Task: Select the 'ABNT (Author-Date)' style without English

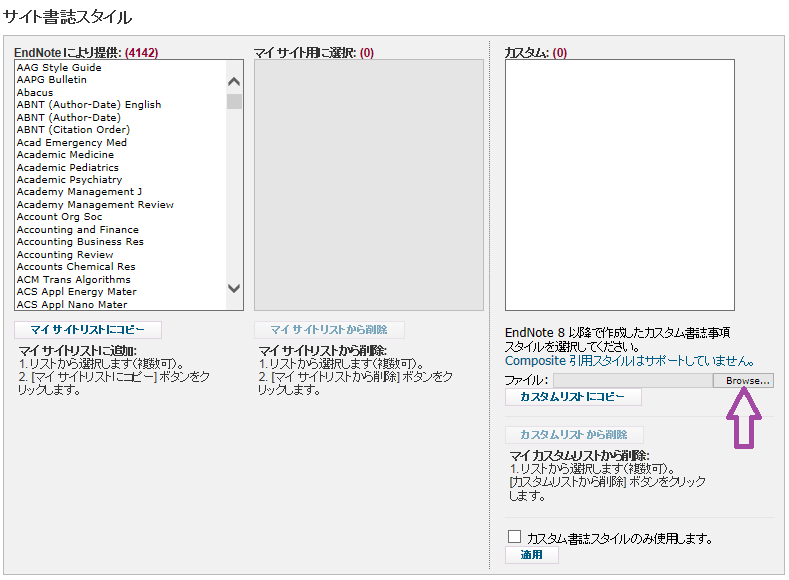Action: click(69, 117)
